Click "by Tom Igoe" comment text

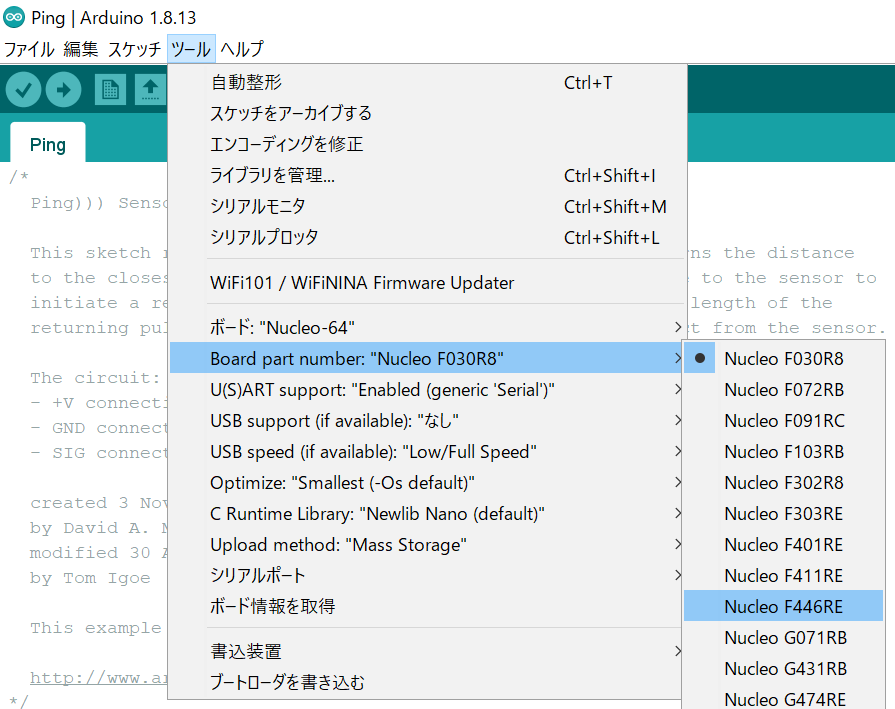tap(90, 578)
